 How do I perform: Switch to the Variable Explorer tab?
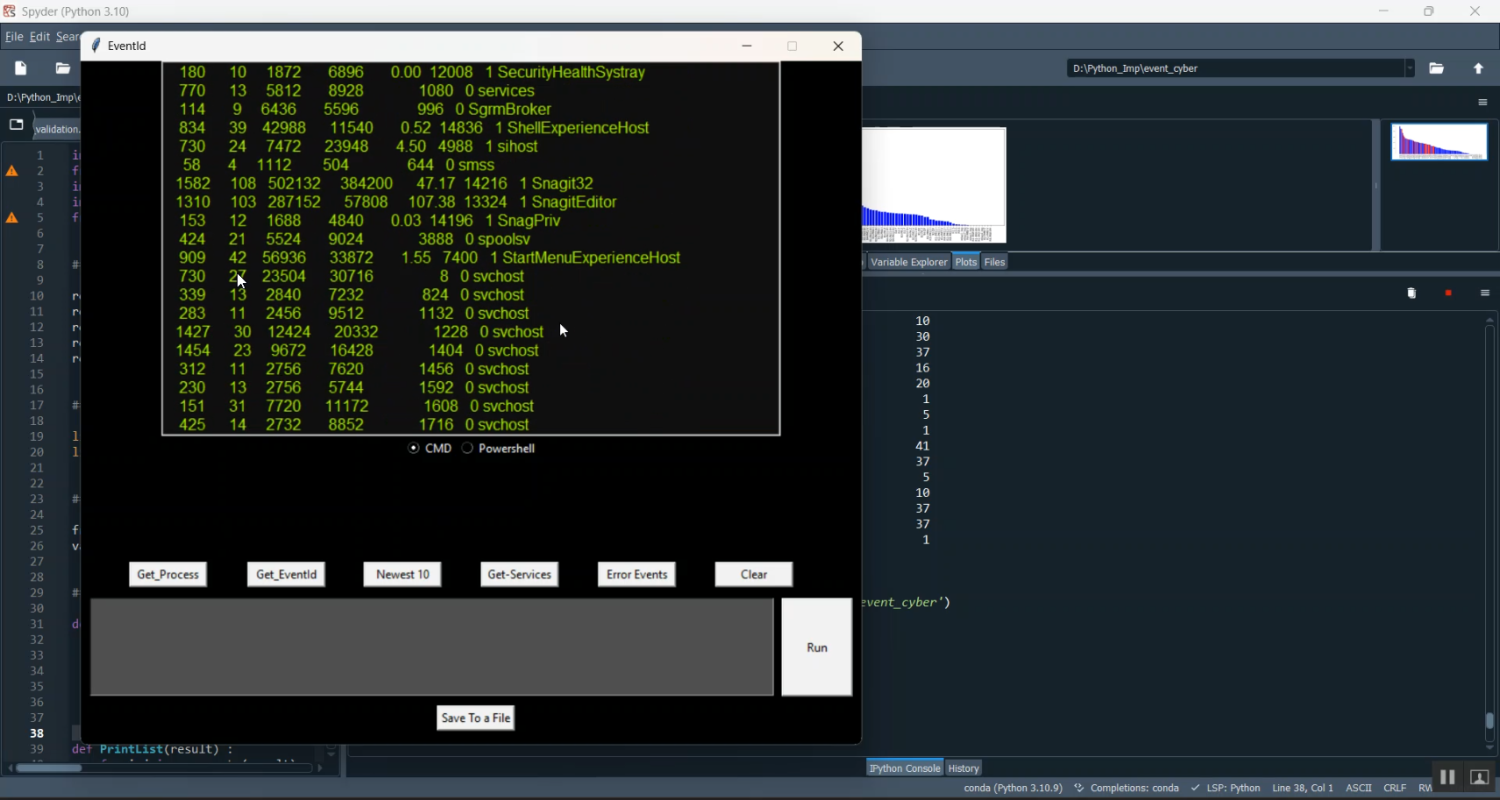[908, 262]
